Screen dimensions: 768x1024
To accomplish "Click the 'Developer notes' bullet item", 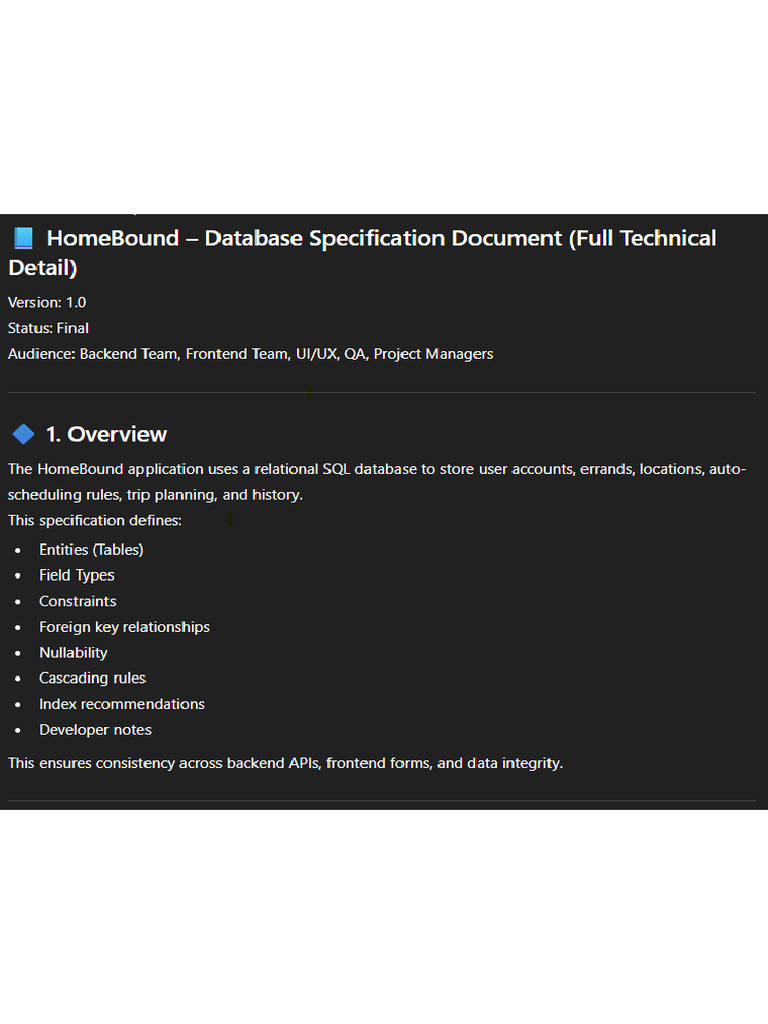I will click(x=95, y=729).
